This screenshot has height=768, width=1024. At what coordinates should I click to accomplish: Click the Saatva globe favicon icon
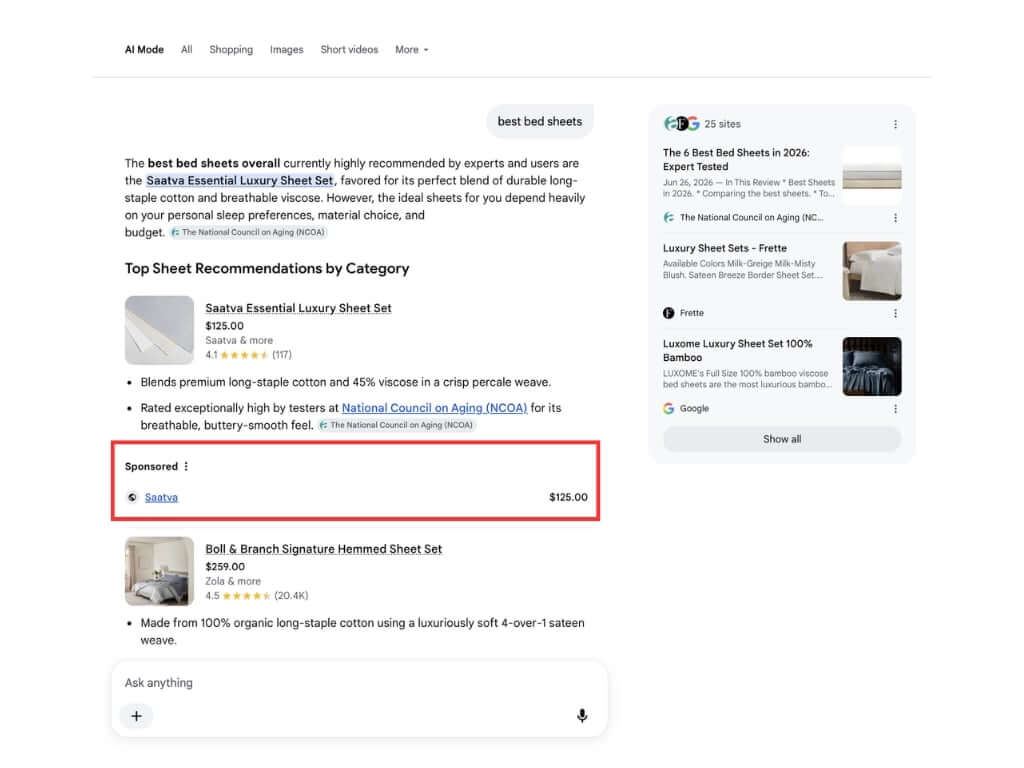point(132,498)
